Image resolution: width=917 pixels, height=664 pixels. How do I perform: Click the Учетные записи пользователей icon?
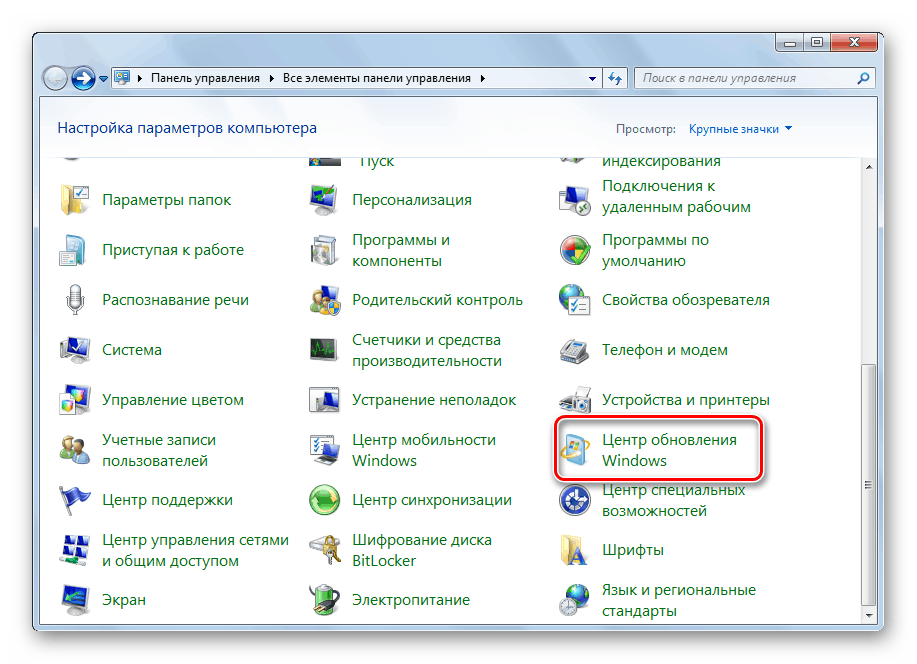(x=75, y=450)
